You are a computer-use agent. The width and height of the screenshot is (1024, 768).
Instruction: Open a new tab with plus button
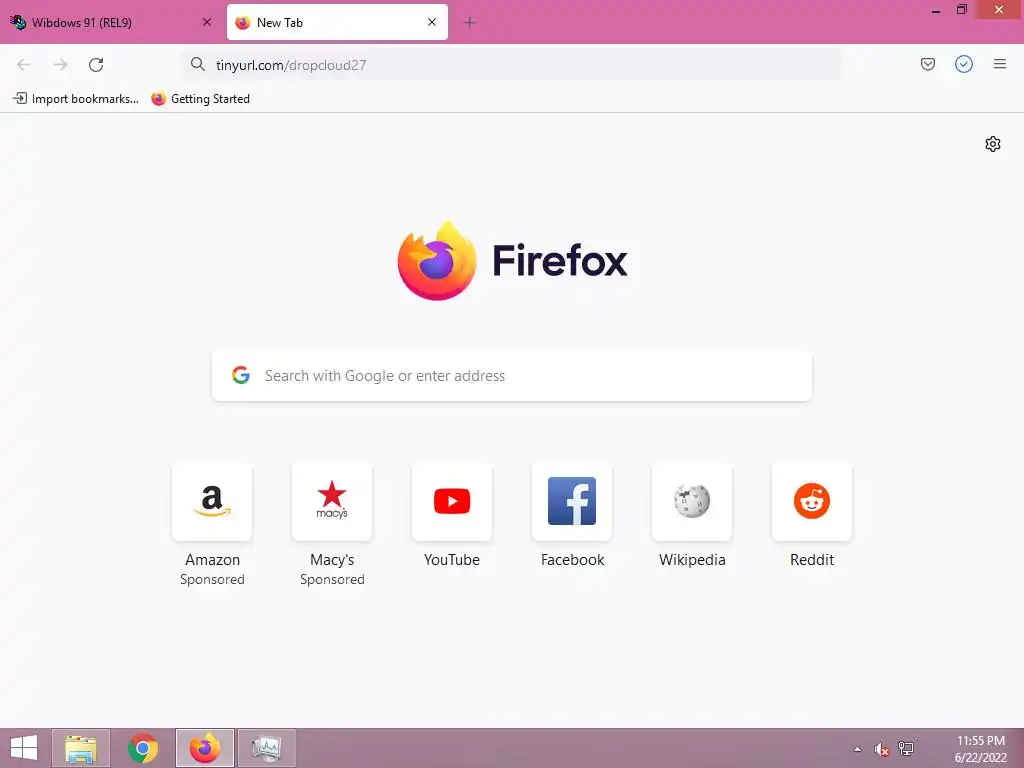click(469, 23)
